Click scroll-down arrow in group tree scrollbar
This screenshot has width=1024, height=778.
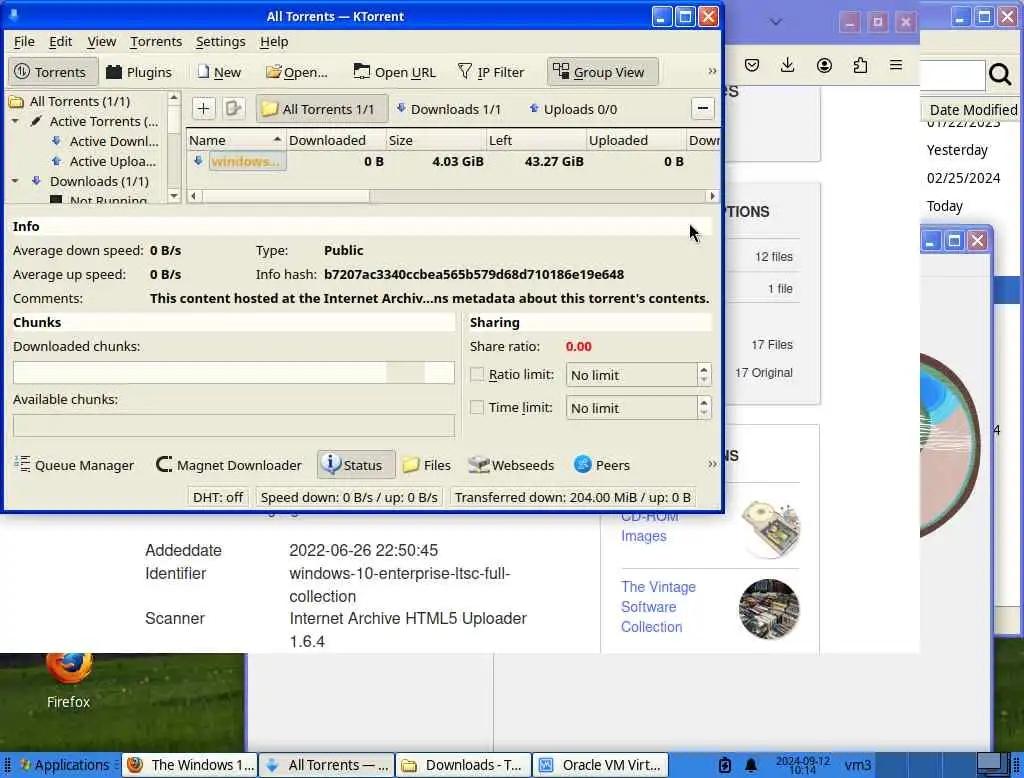tap(173, 195)
